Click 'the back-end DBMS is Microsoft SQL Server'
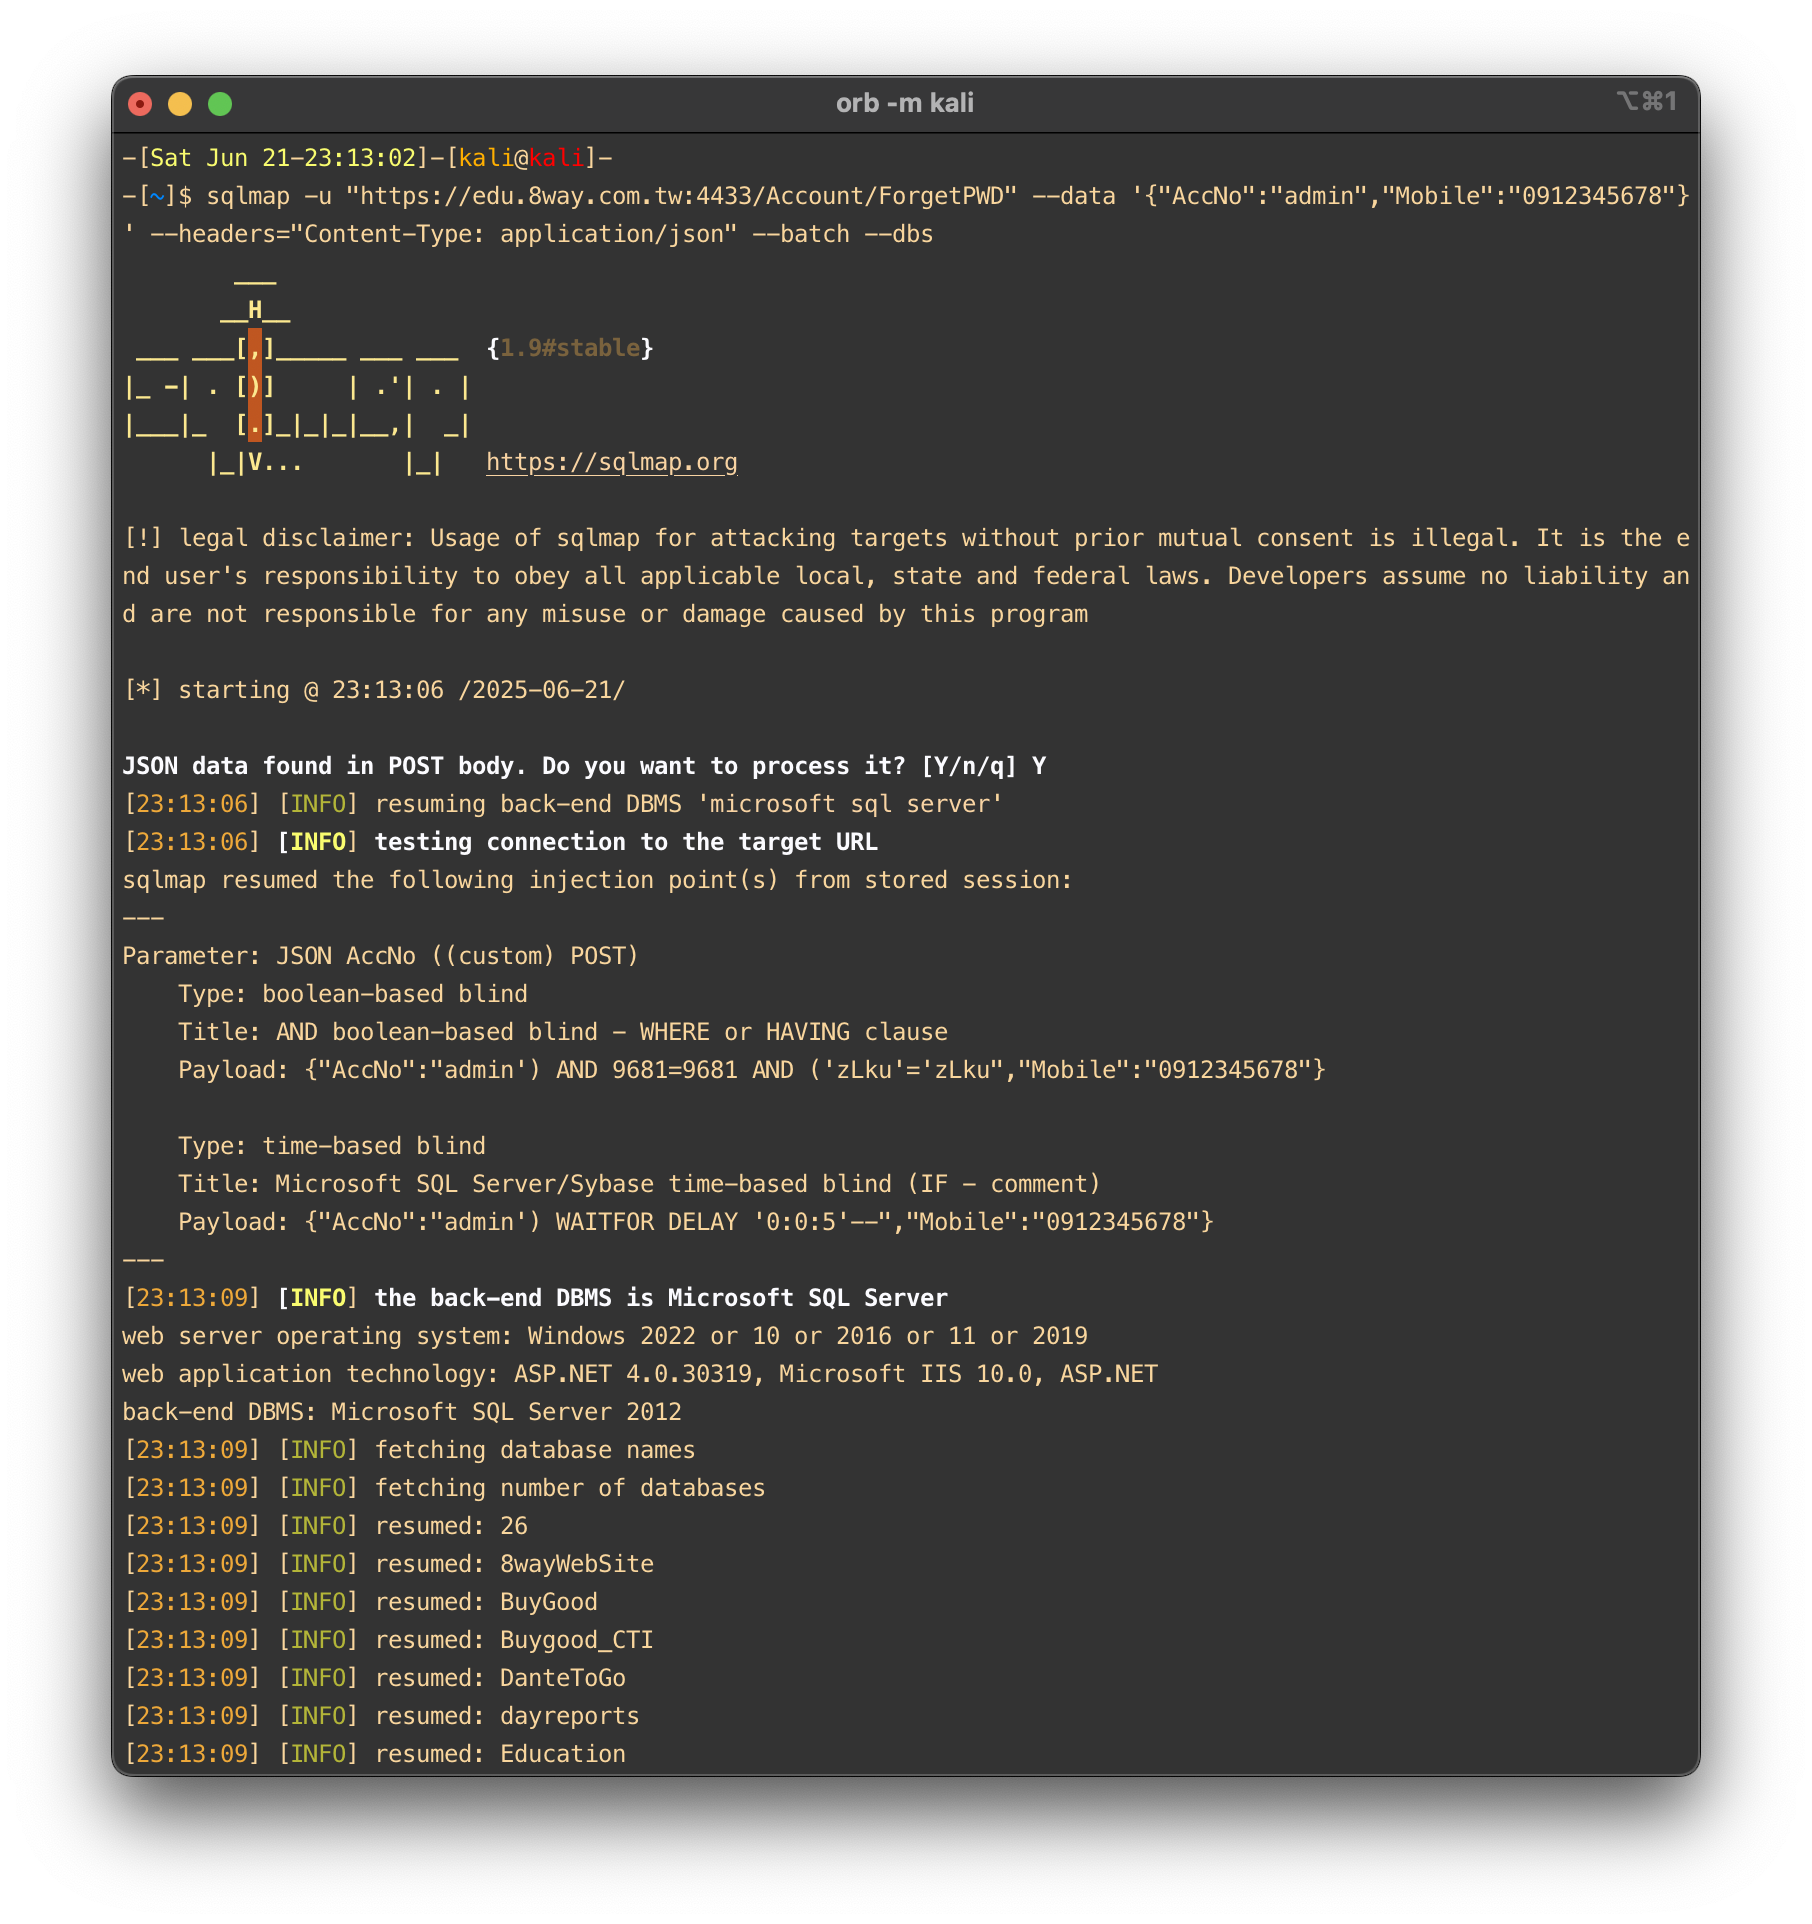1812x1924 pixels. click(661, 1298)
